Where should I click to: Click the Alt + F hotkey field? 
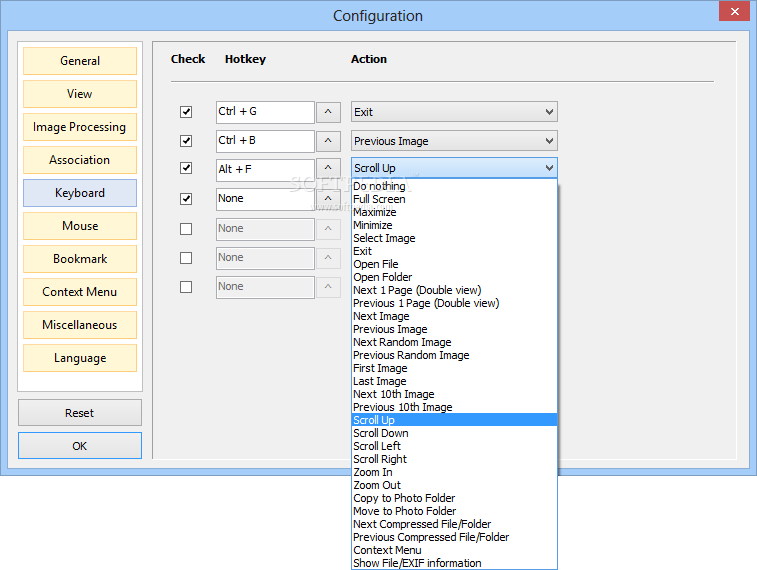(265, 170)
